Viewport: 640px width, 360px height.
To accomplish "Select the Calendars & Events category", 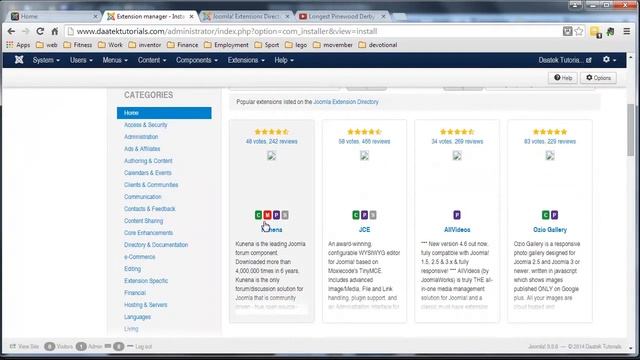I will click(x=148, y=173).
